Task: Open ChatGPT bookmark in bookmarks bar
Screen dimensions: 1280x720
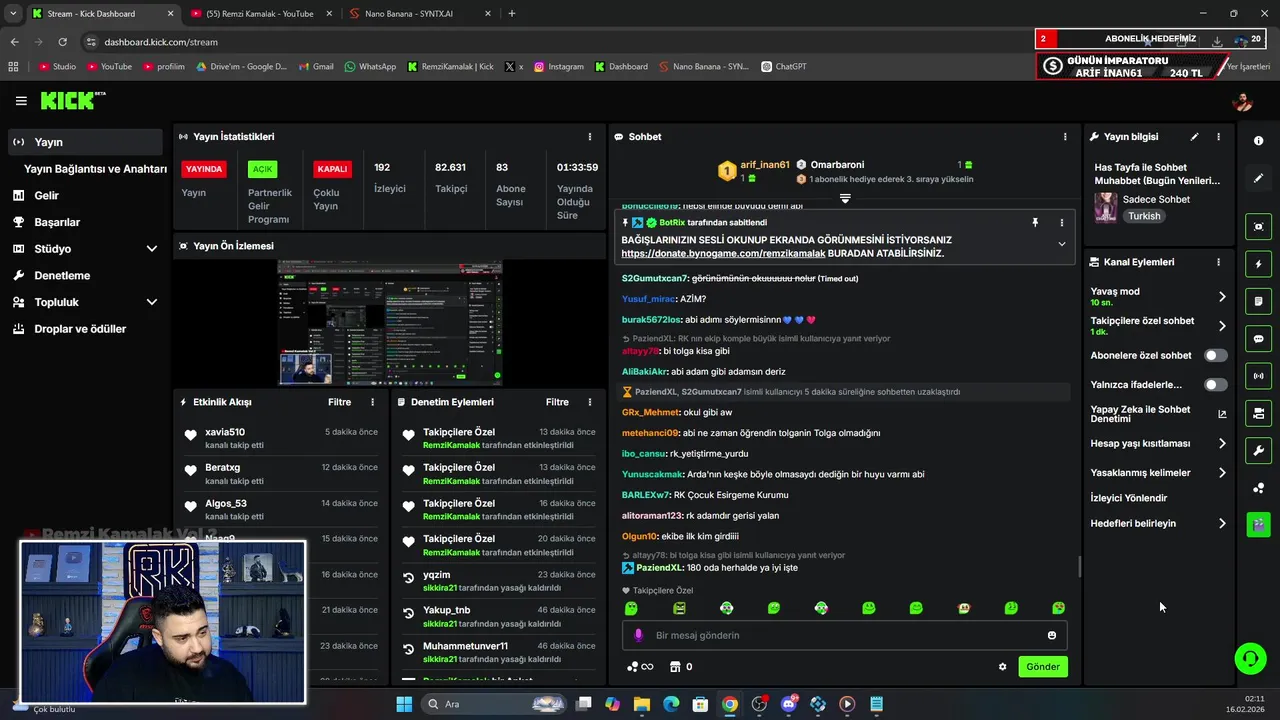Action: click(x=783, y=66)
